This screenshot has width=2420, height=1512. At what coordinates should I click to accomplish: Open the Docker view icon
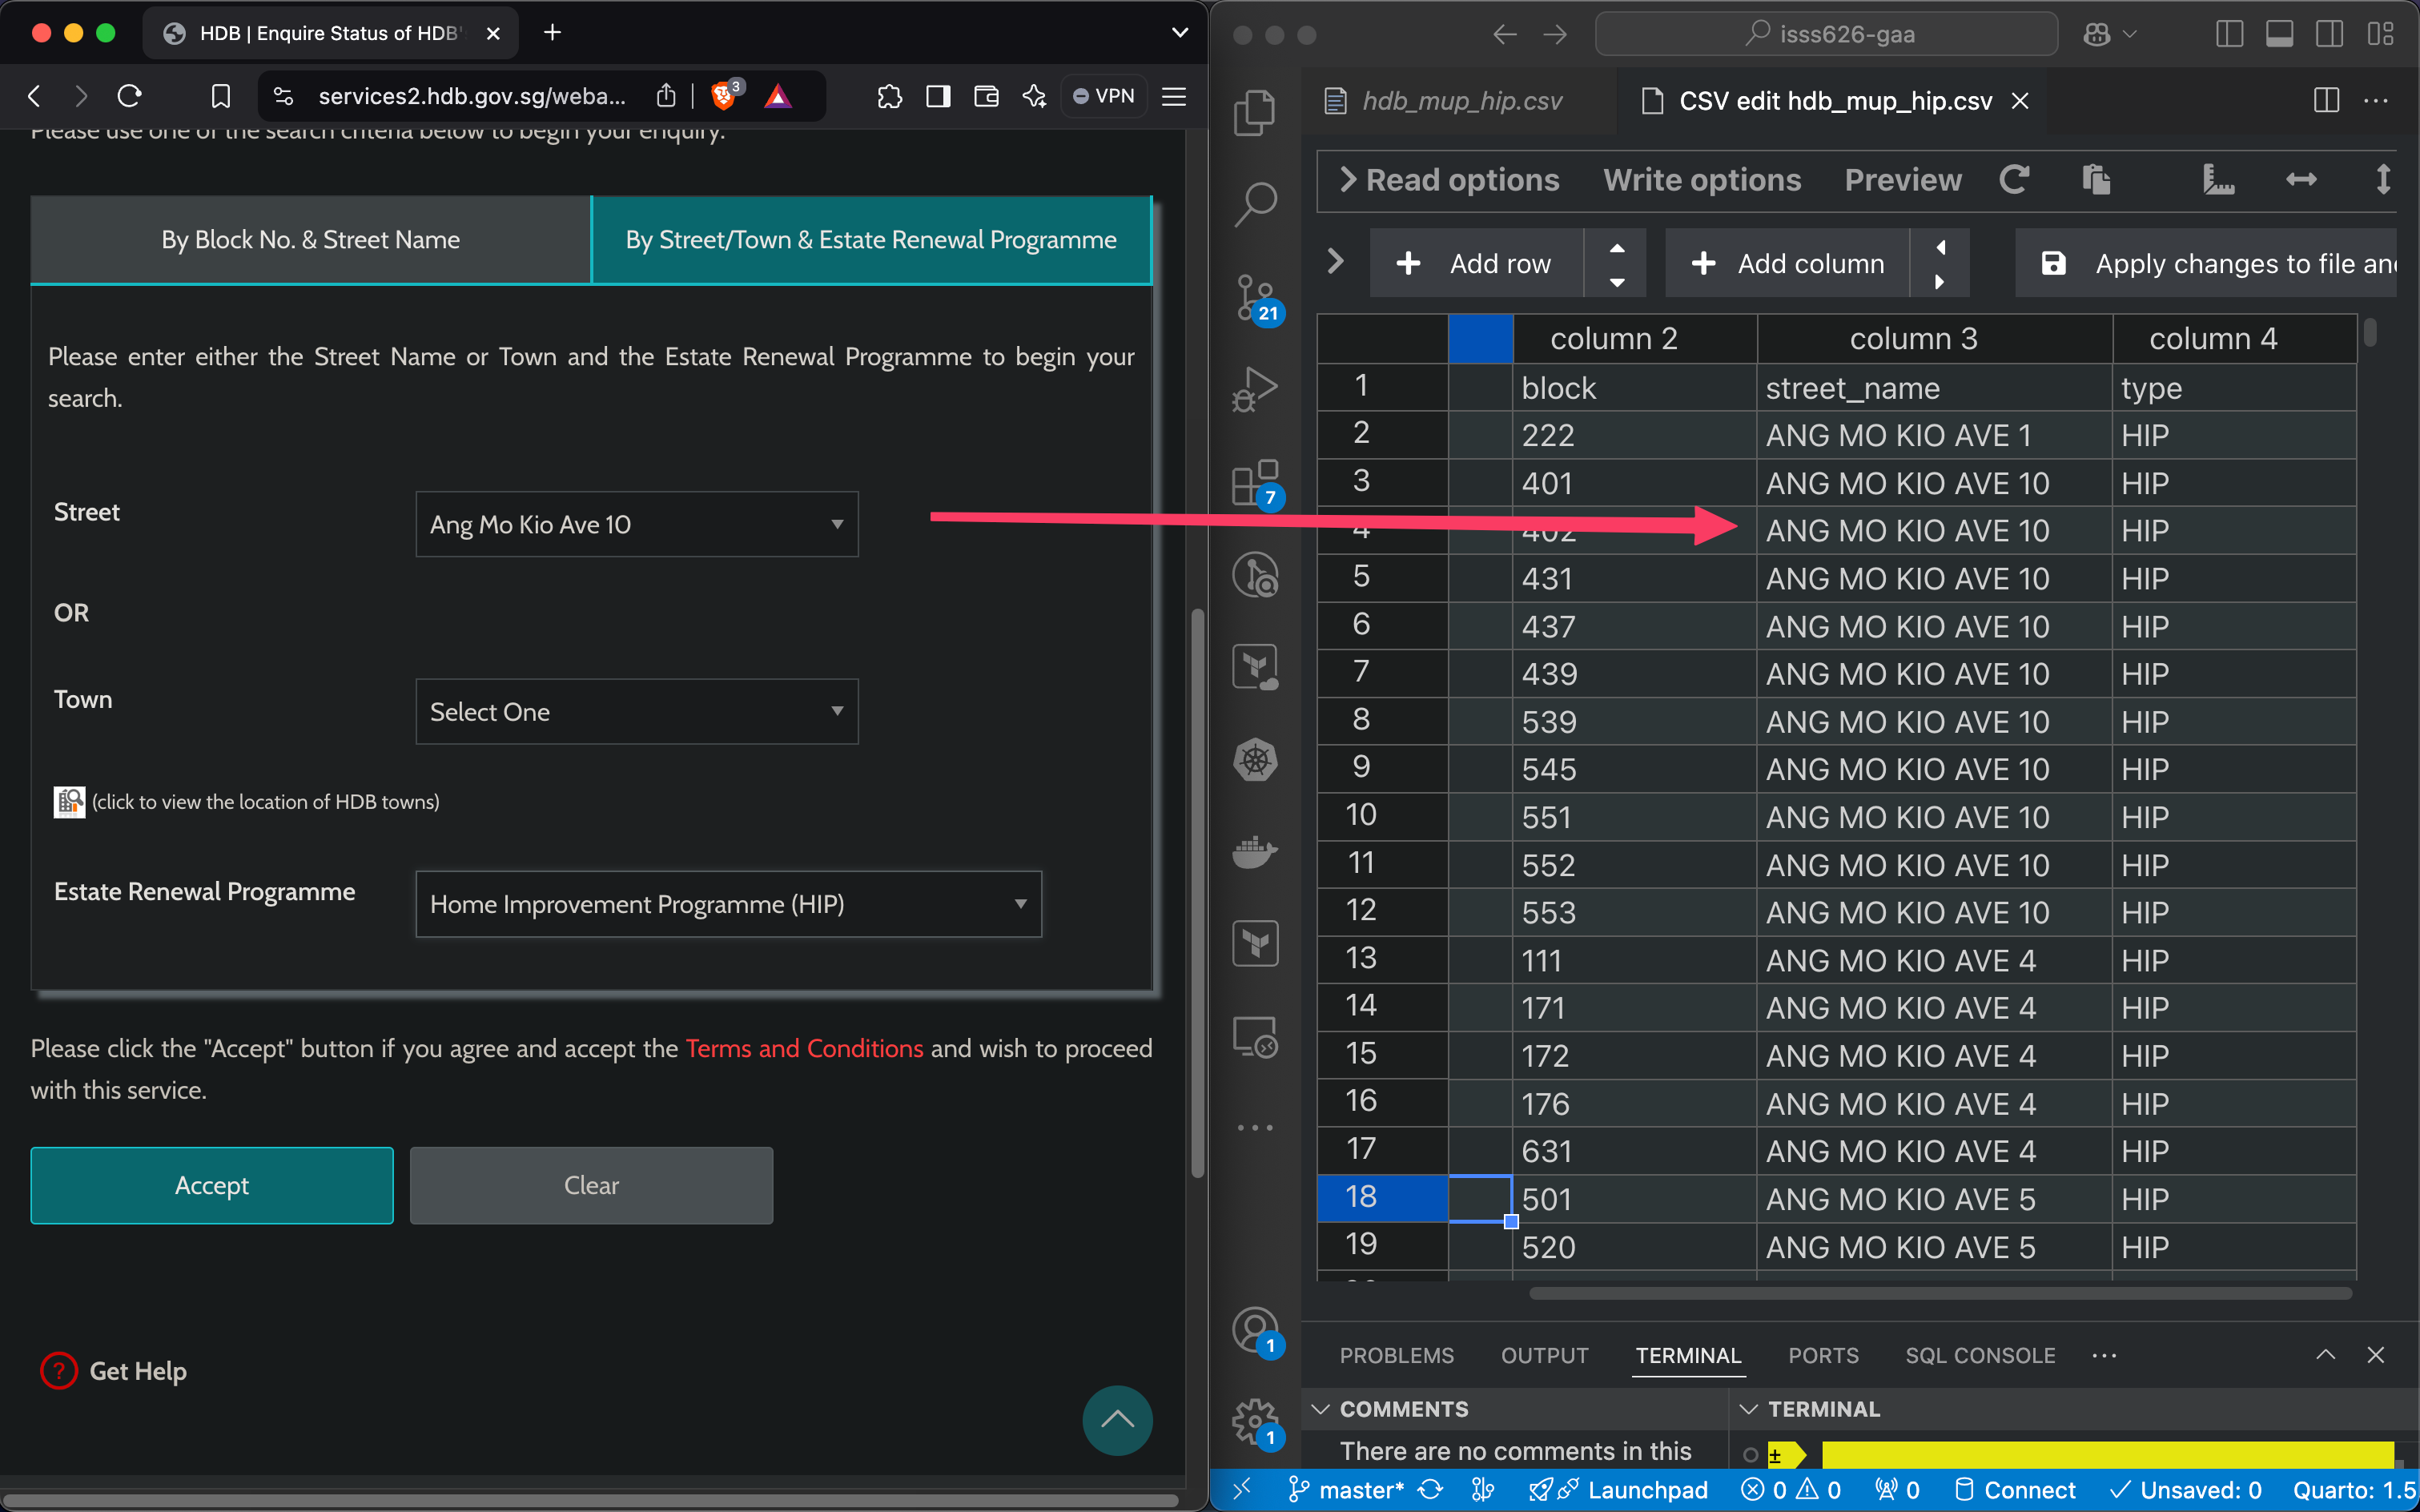pyautogui.click(x=1255, y=852)
